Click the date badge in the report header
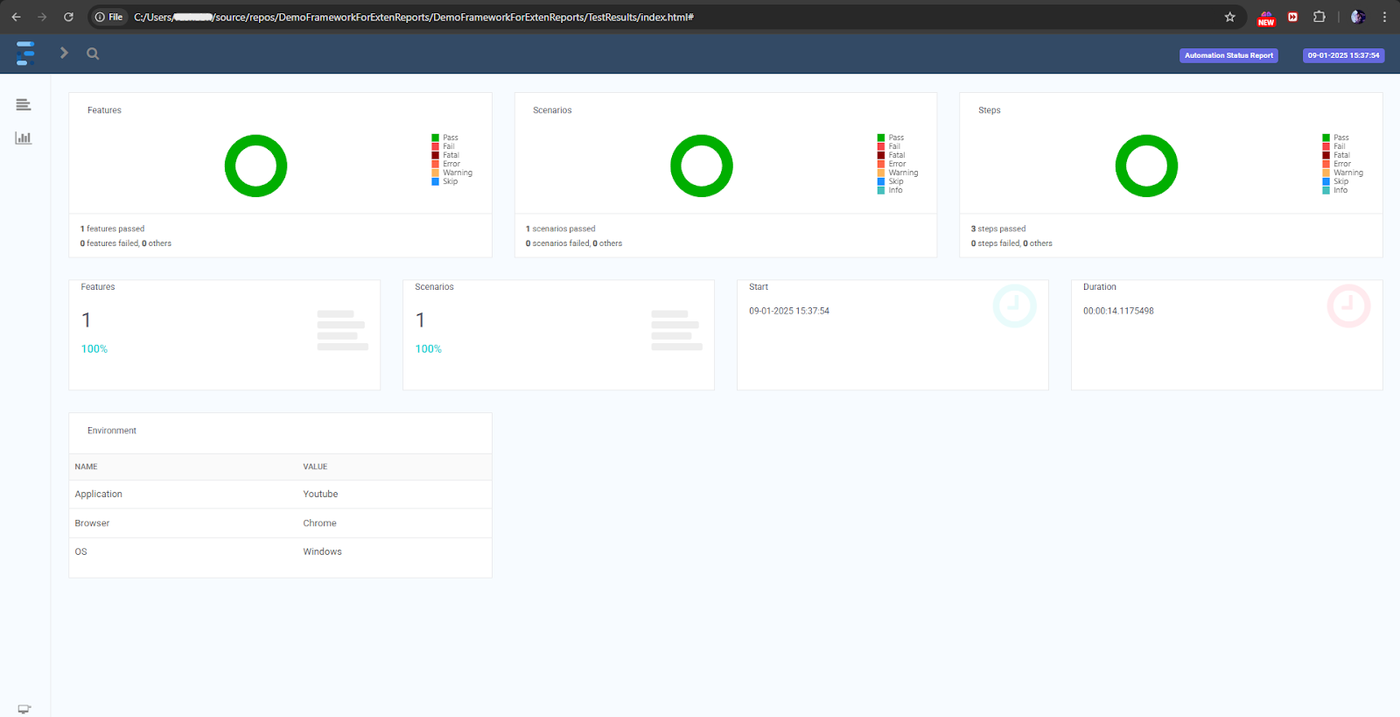 [x=1343, y=56]
